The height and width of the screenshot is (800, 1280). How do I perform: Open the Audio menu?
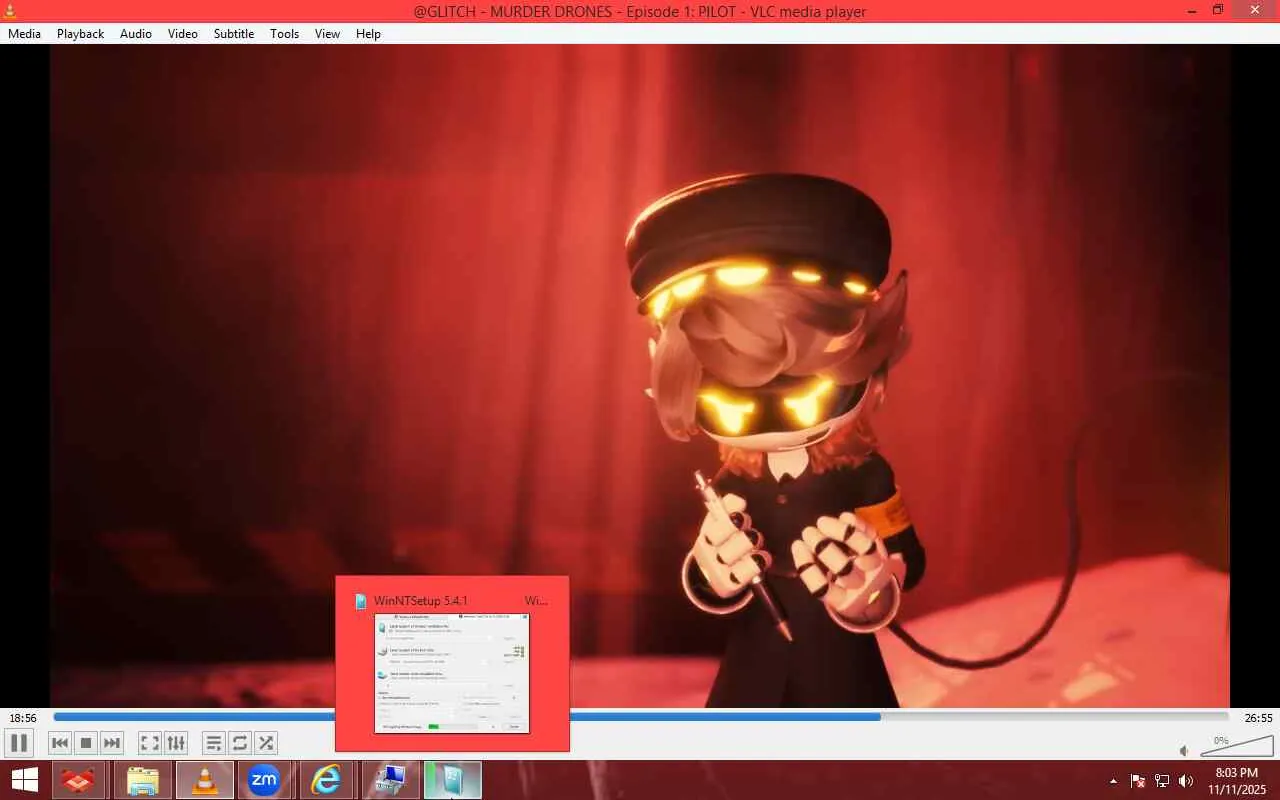pyautogui.click(x=136, y=33)
